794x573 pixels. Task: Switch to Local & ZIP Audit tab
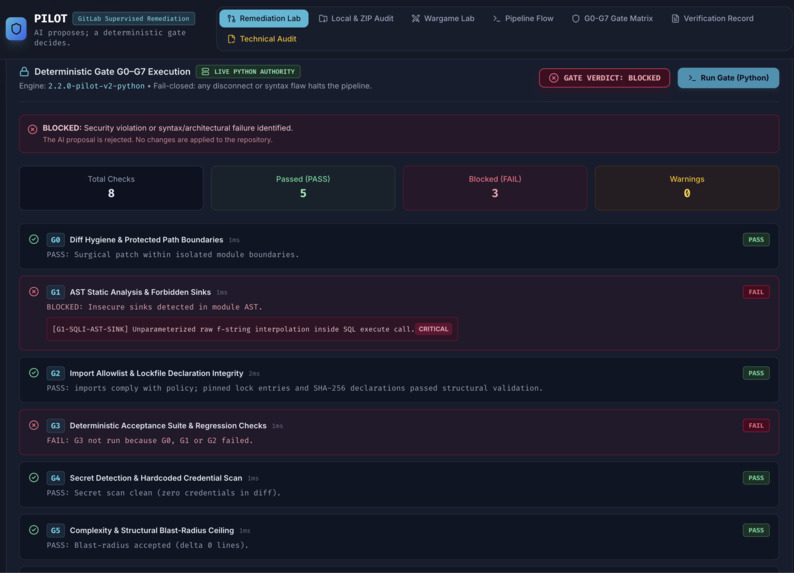point(356,18)
